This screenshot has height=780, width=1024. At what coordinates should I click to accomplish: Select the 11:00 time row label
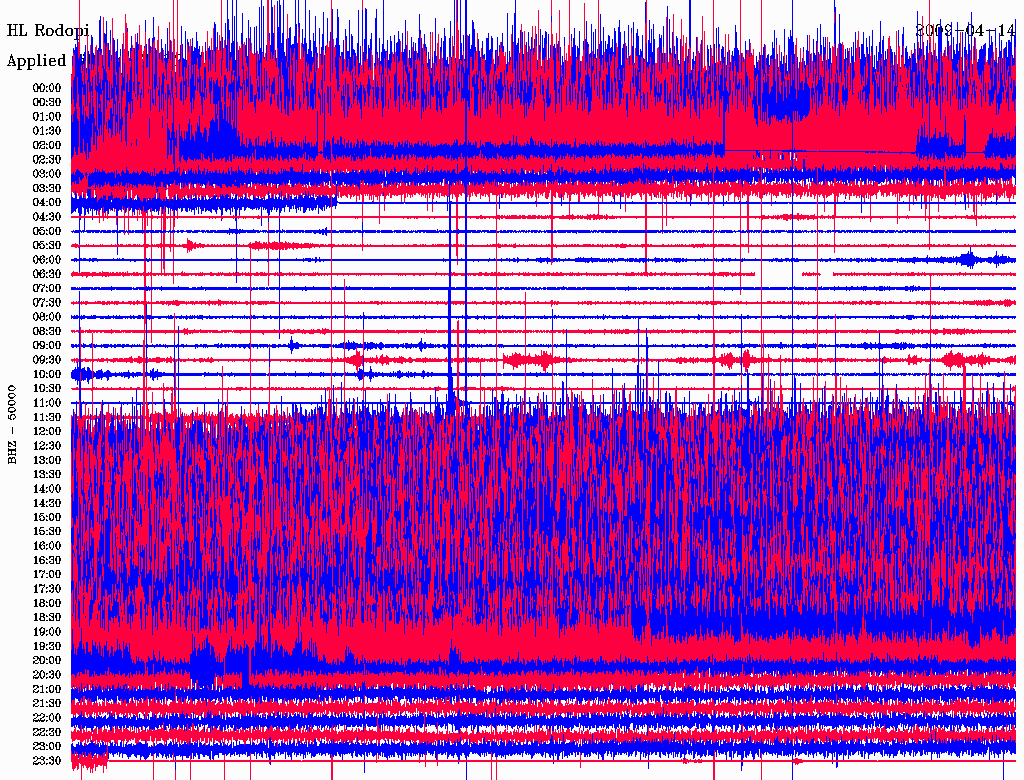point(47,403)
